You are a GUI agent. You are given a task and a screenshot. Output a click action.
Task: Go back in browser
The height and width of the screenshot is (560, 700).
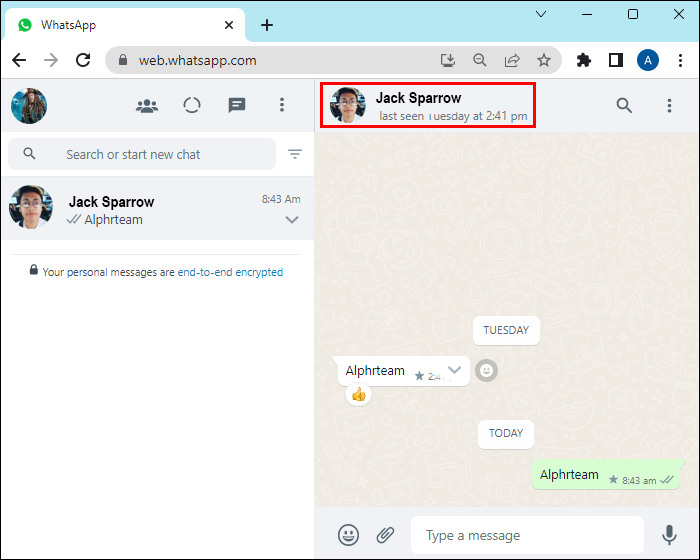tap(19, 60)
